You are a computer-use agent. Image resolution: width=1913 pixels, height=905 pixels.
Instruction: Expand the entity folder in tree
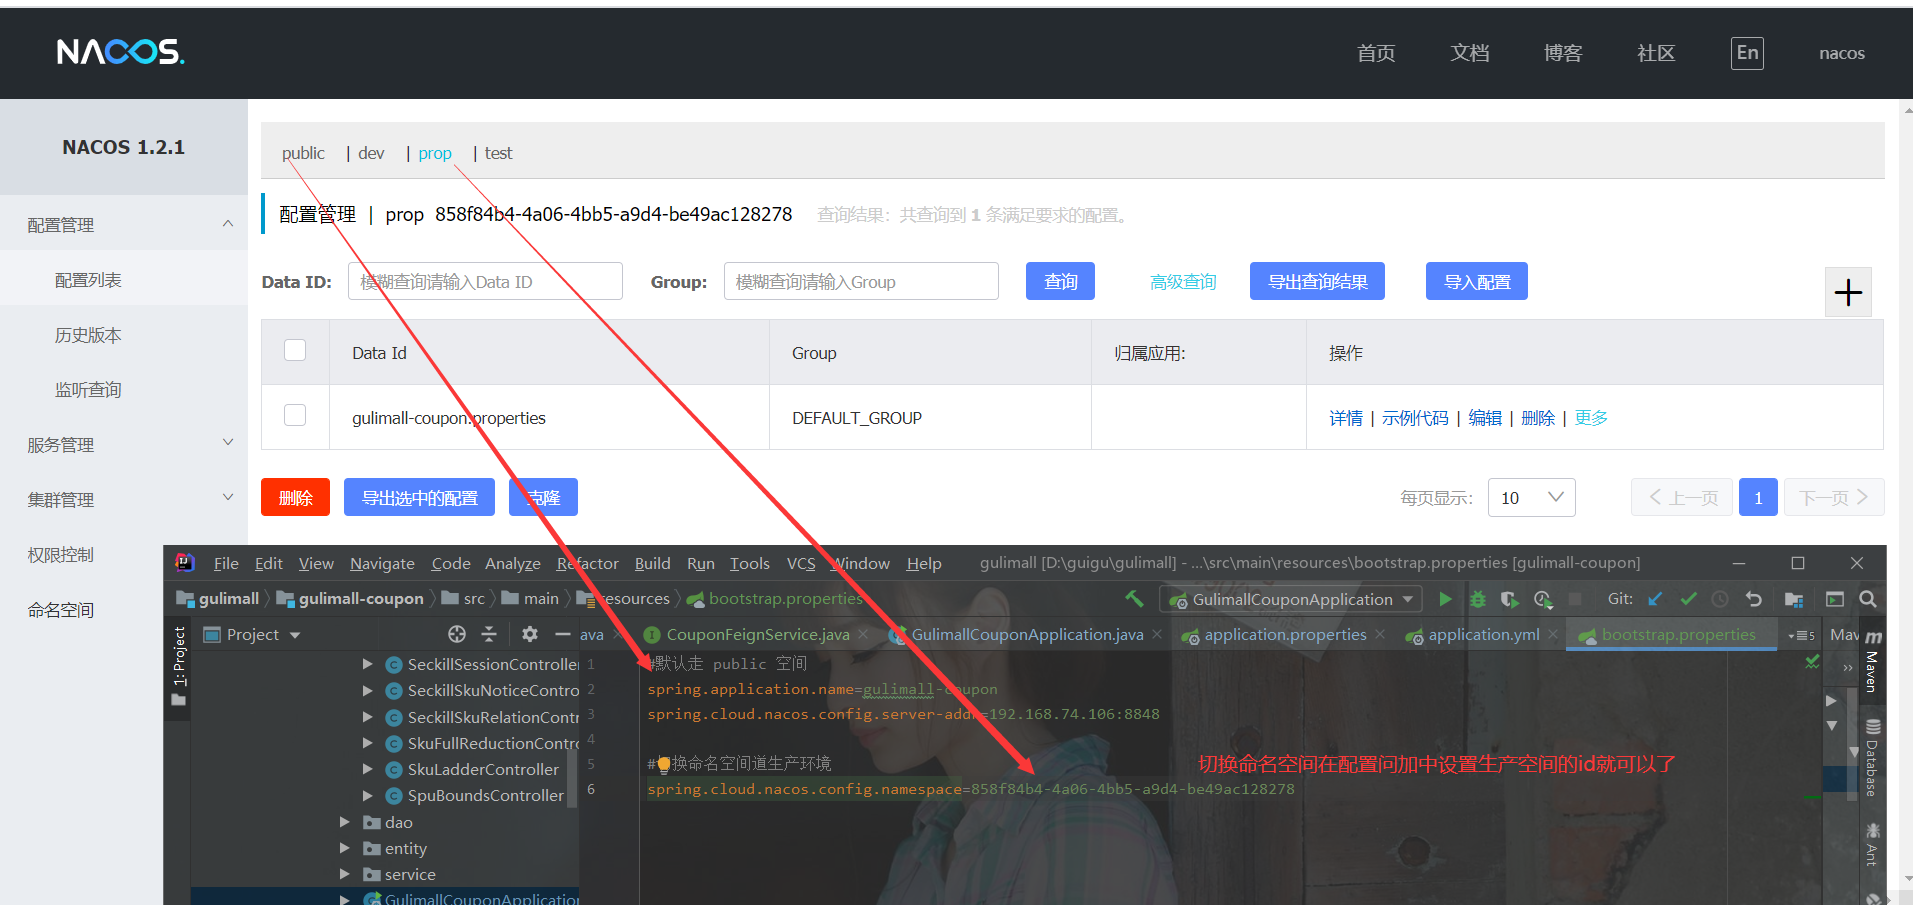[345, 848]
